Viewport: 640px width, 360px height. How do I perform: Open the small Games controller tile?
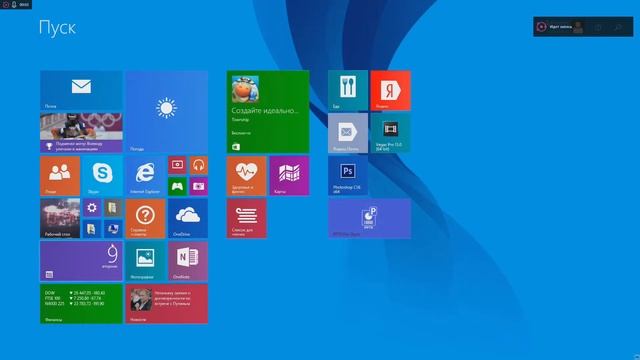(177, 187)
